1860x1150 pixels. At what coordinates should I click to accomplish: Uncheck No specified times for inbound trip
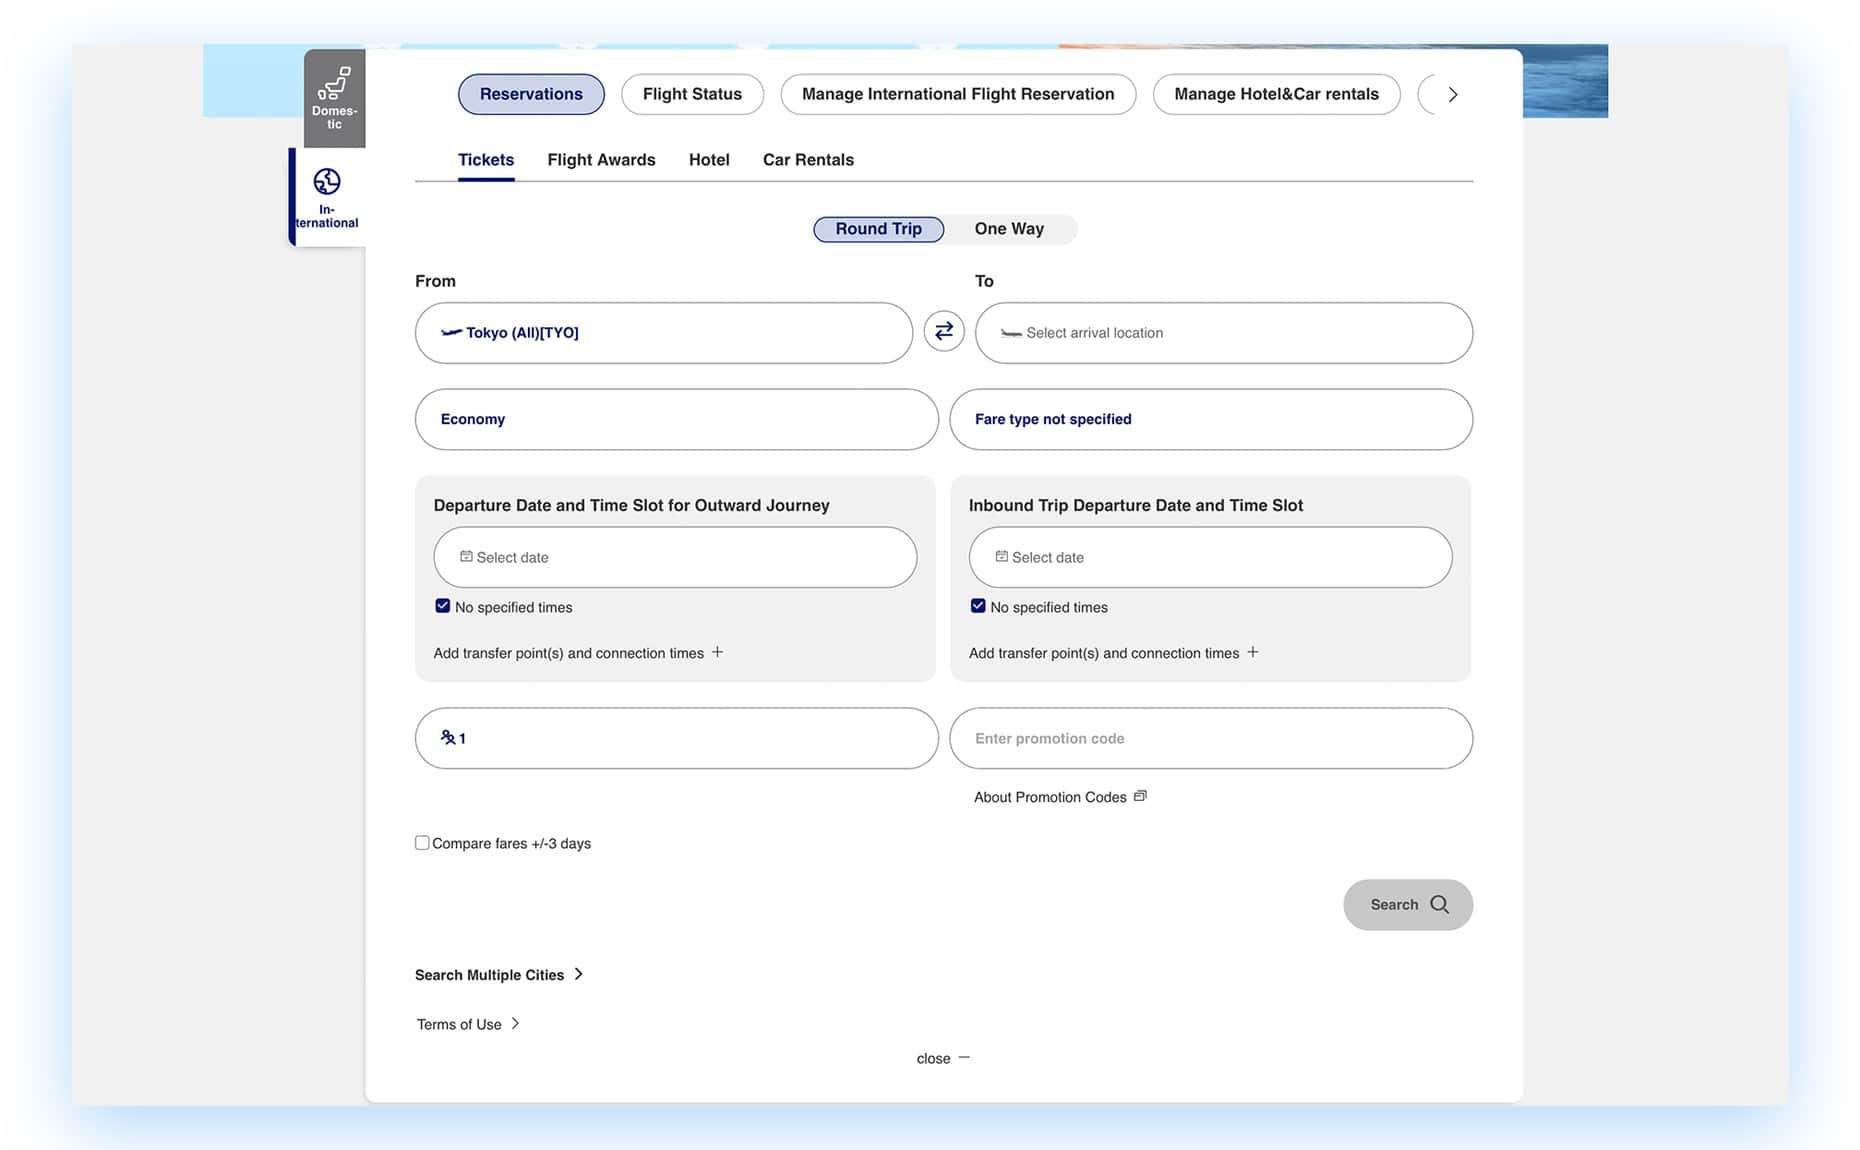(978, 606)
